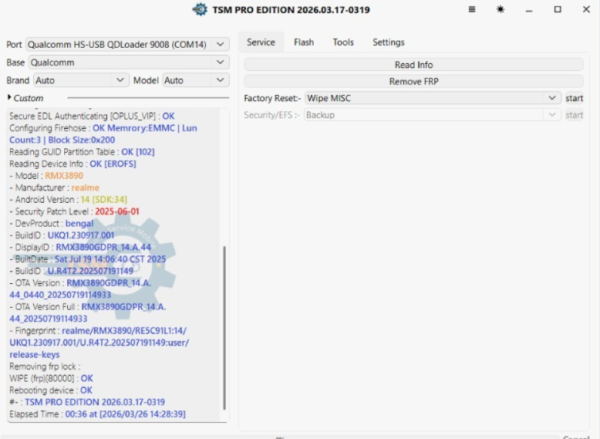Click the Remove FRP button

coord(414,82)
